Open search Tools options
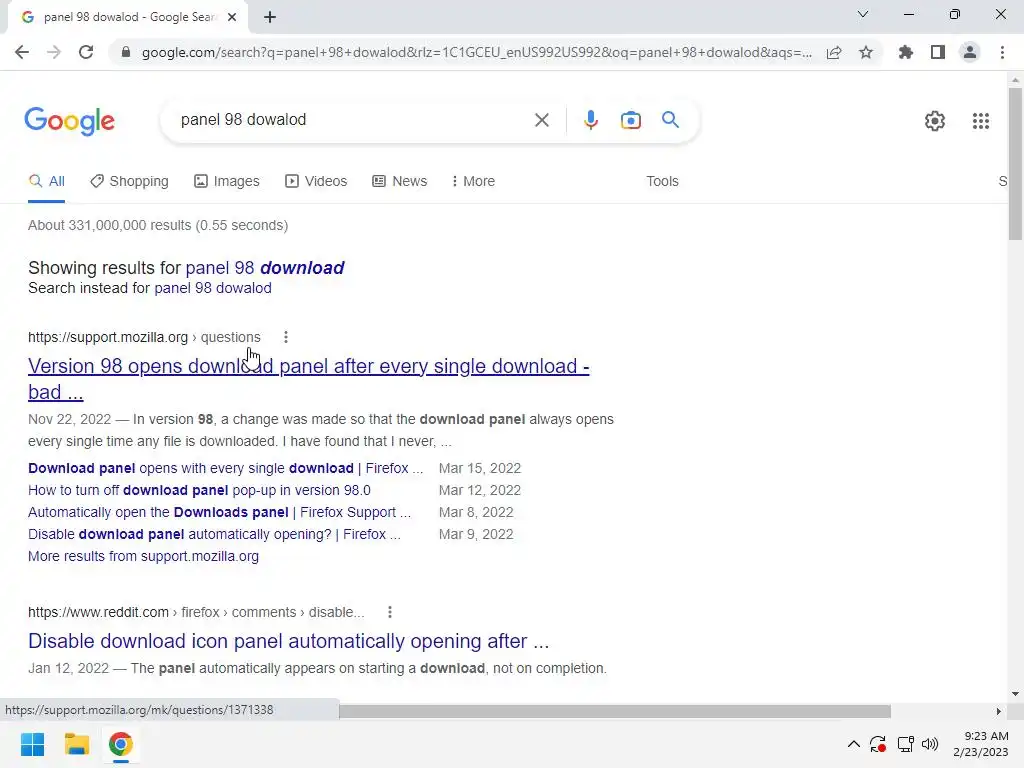Viewport: 1024px width, 768px height. (x=662, y=182)
